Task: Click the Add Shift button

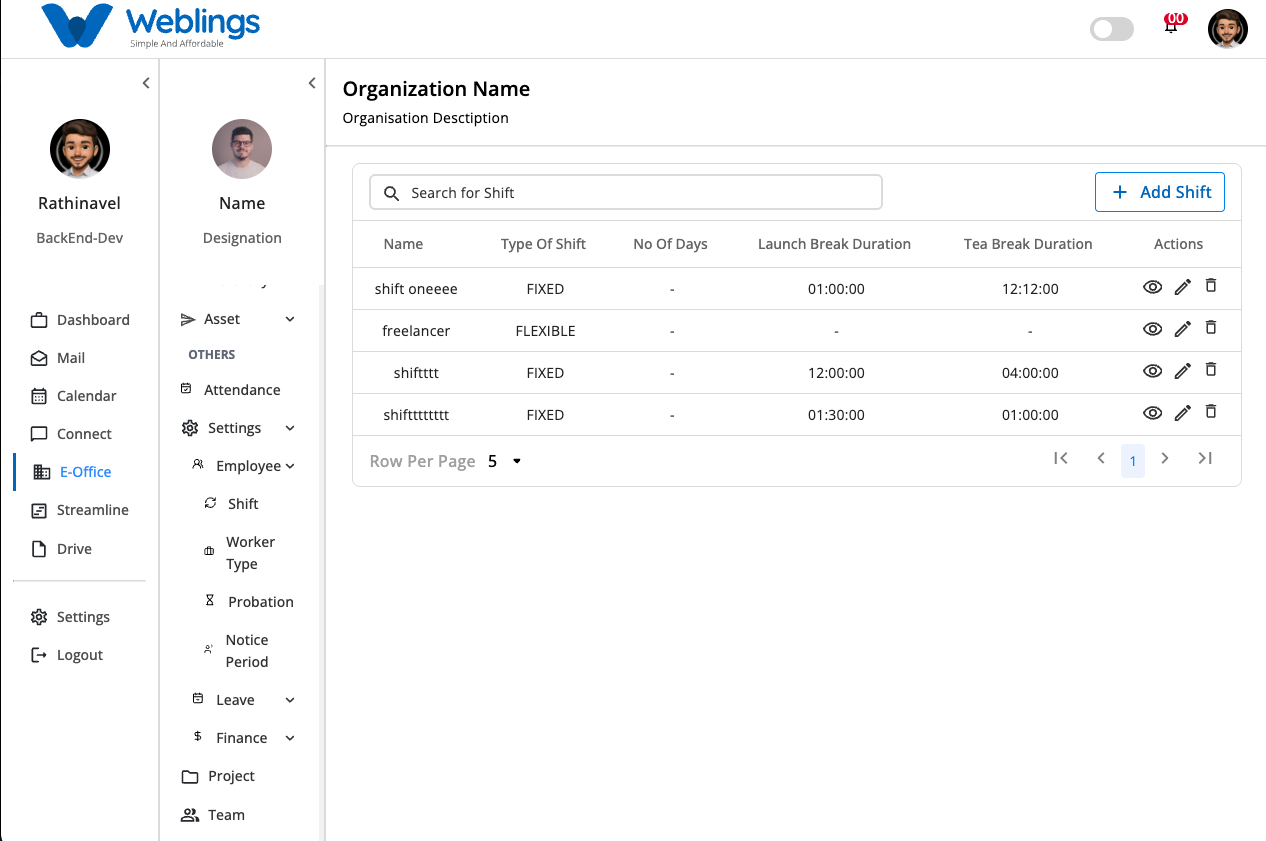Action: pos(1160,192)
